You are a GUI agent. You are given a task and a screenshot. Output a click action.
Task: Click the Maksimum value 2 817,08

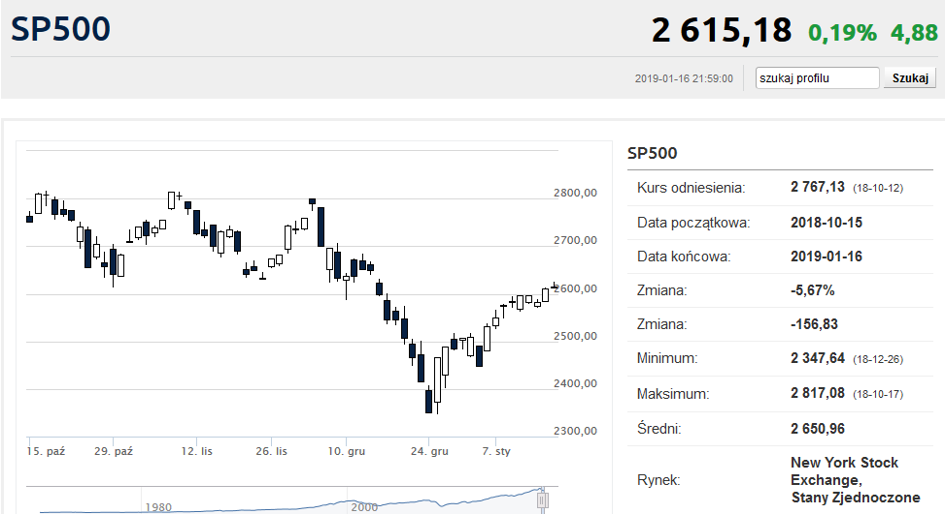pyautogui.click(x=817, y=393)
